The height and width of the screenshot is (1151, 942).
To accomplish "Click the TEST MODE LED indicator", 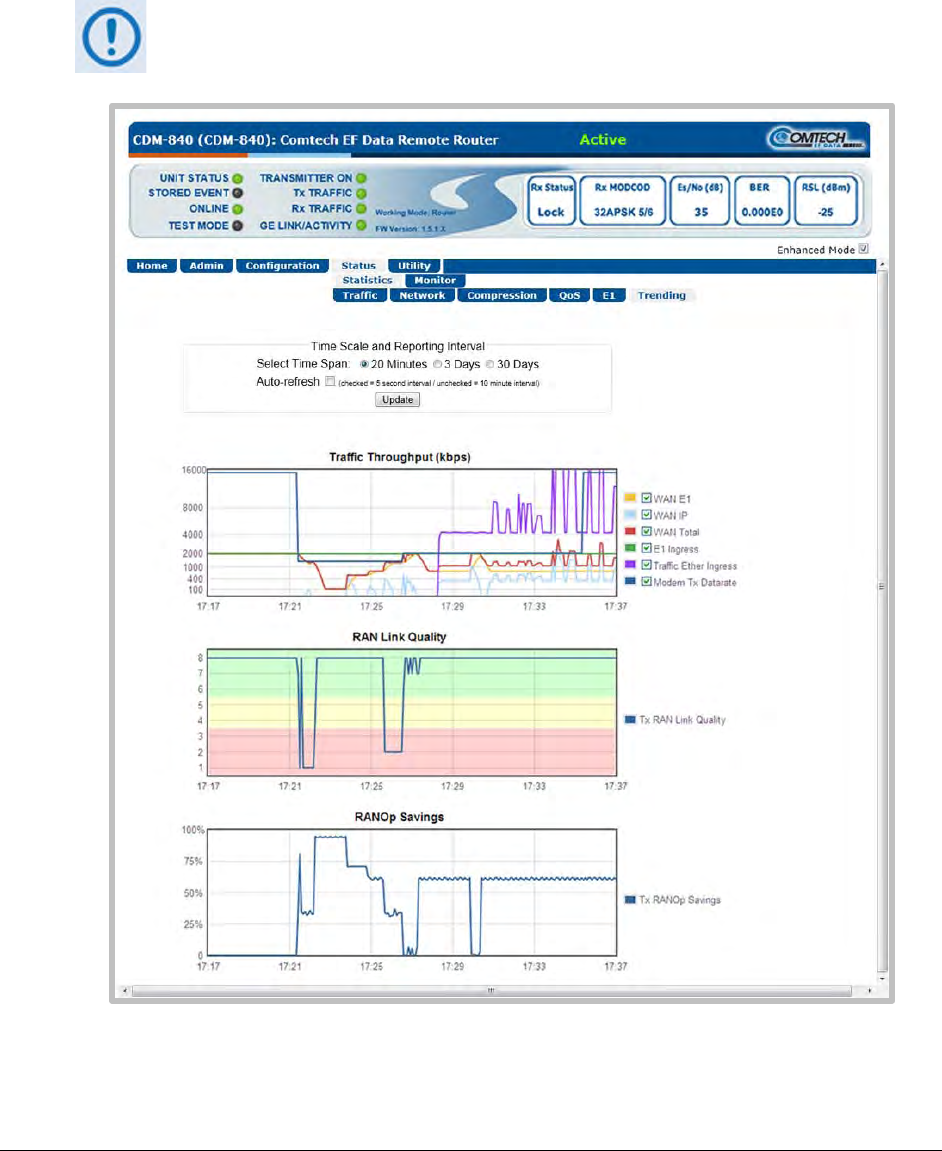I will point(238,225).
